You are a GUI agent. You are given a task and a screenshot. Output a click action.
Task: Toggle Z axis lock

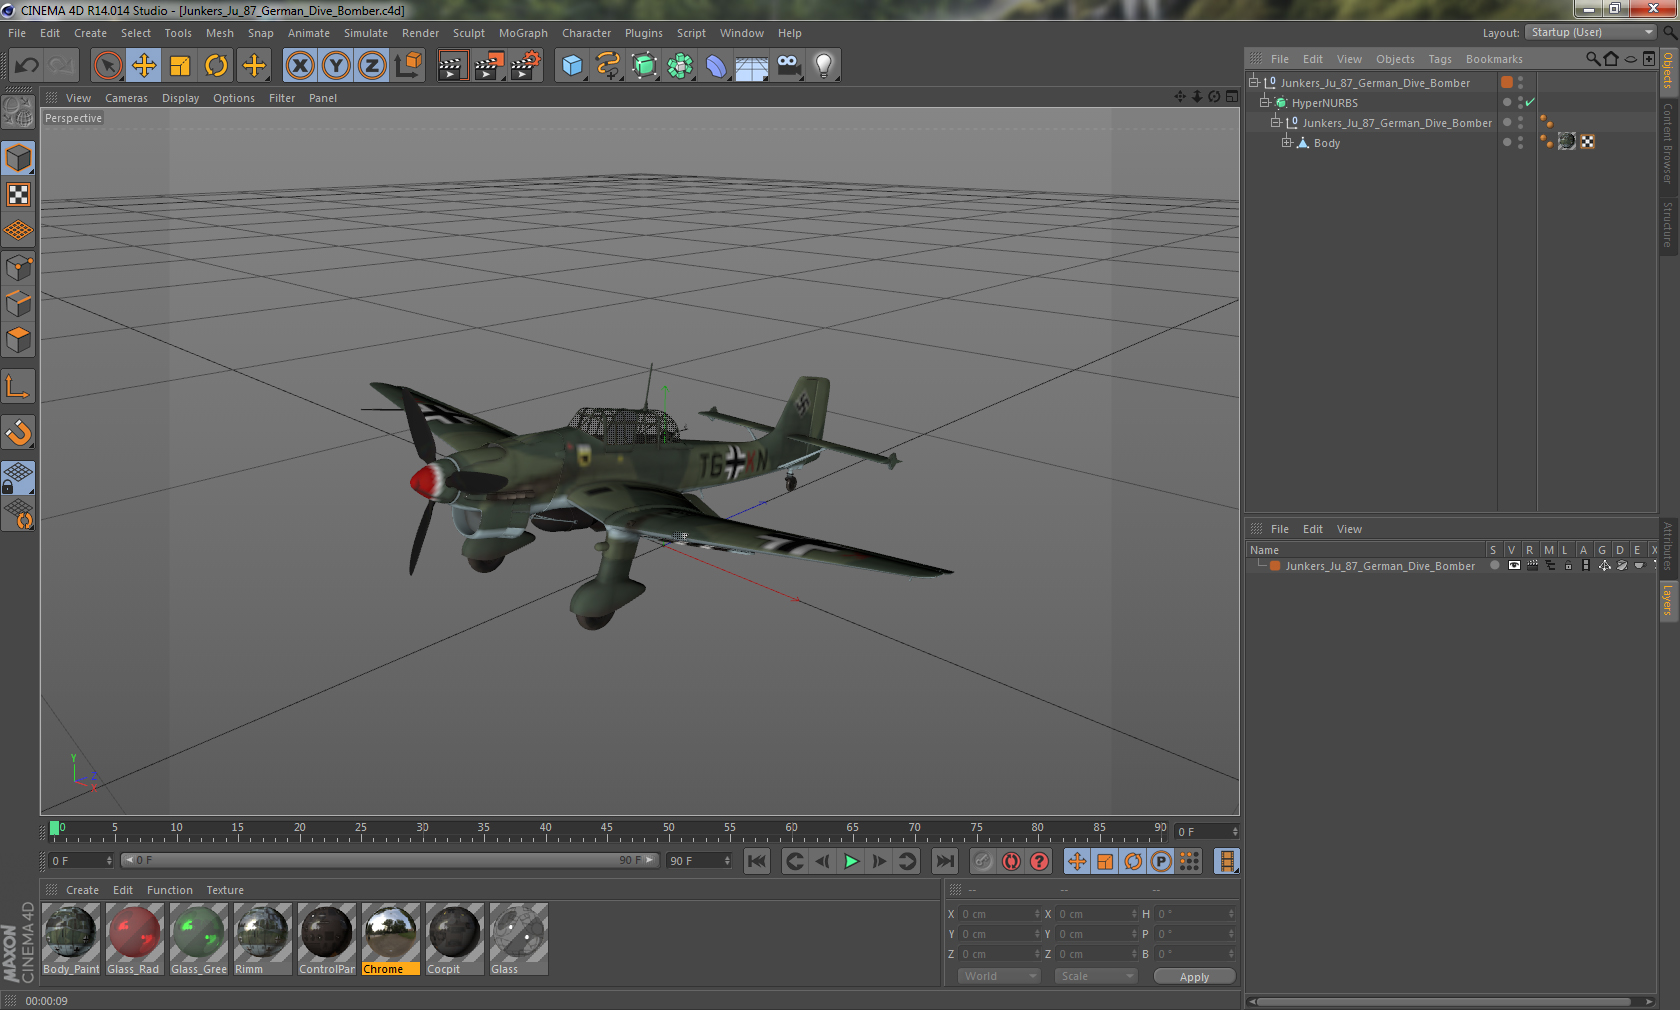[372, 66]
